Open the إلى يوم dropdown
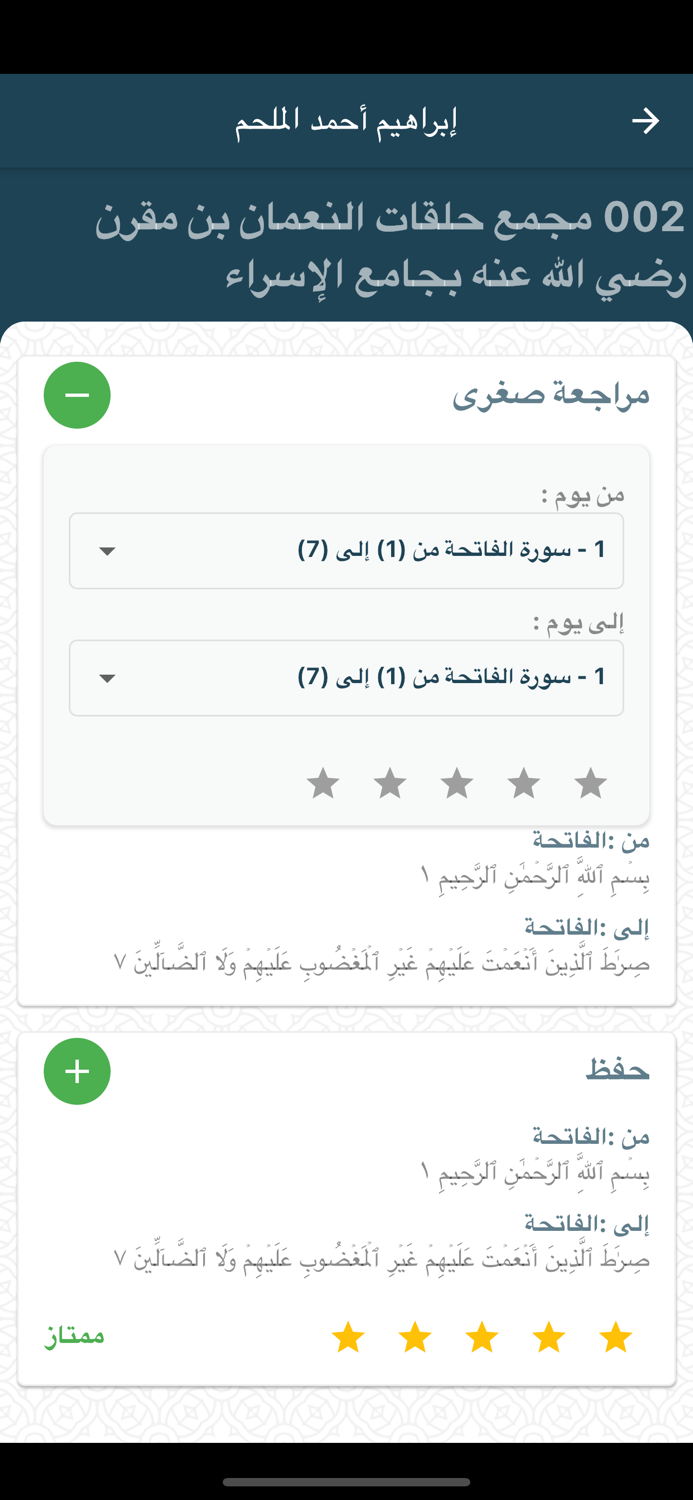 click(x=346, y=677)
